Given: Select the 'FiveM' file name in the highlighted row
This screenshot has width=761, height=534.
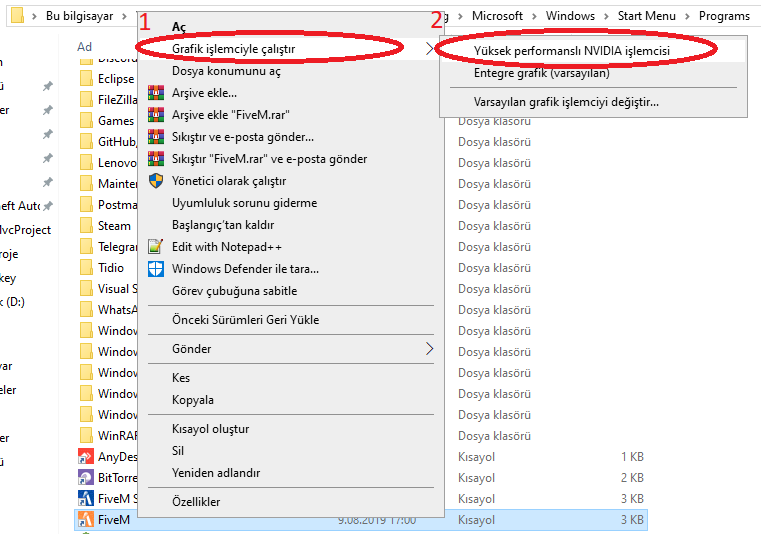Looking at the screenshot, I should pyautogui.click(x=114, y=519).
